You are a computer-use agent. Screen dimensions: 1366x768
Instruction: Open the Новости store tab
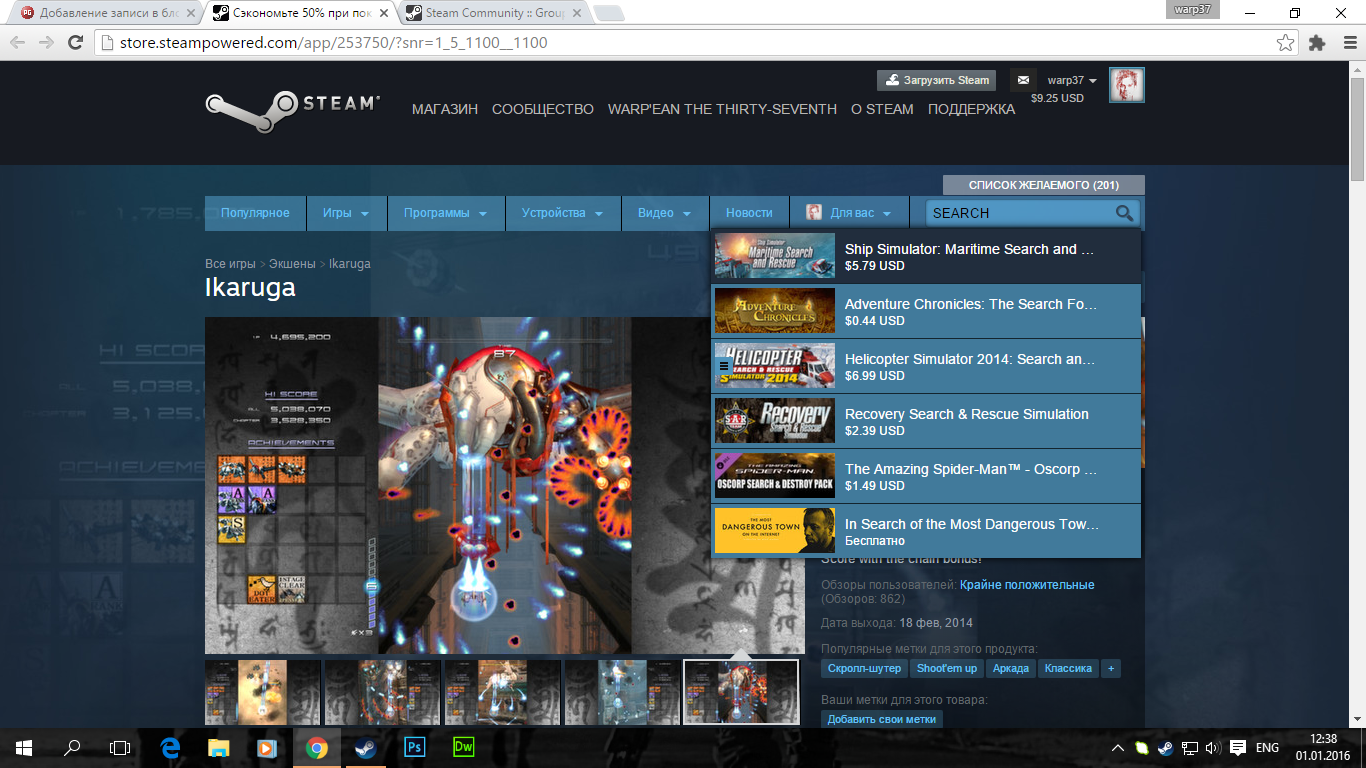pos(749,213)
